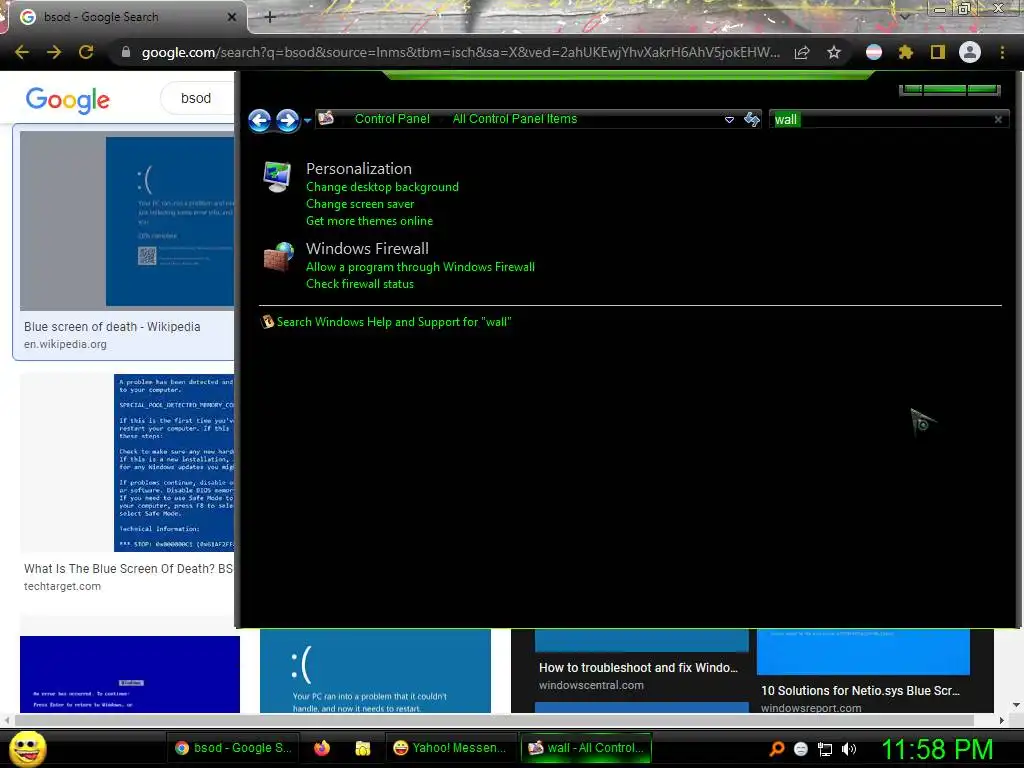
Task: Open Check firewall status
Action: (x=360, y=284)
